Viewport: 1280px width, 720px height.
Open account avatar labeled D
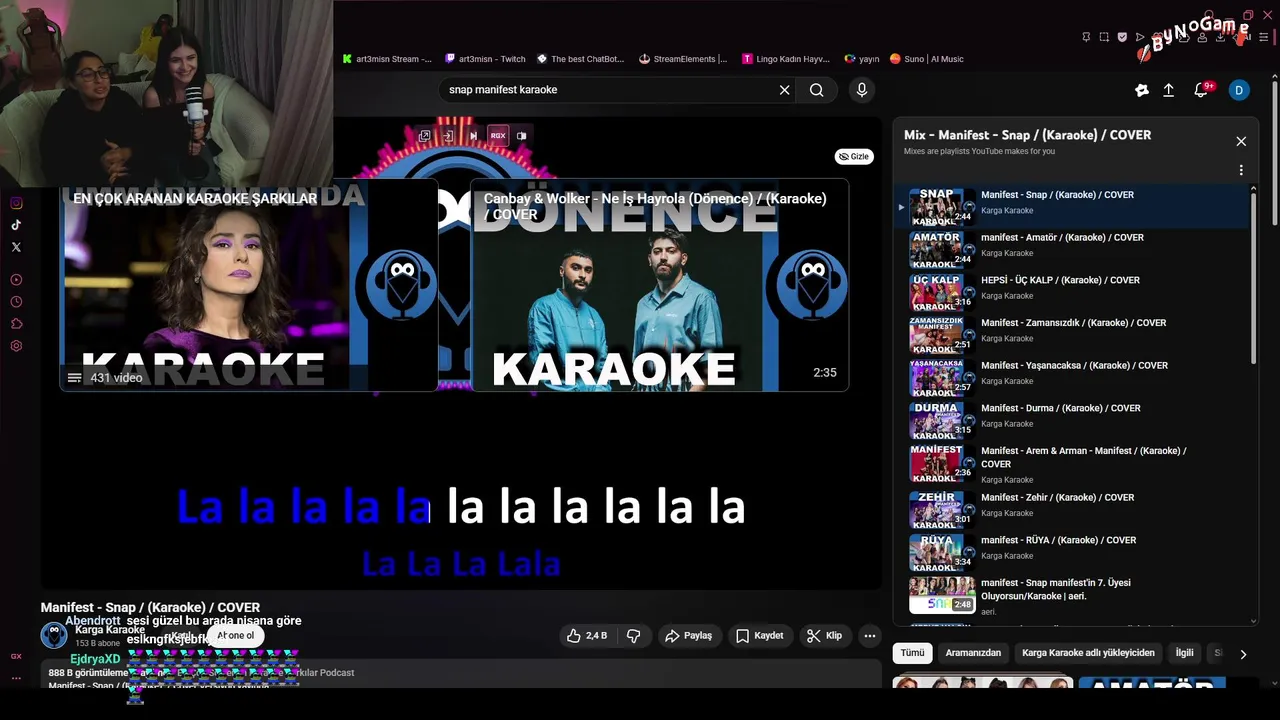pos(1239,90)
